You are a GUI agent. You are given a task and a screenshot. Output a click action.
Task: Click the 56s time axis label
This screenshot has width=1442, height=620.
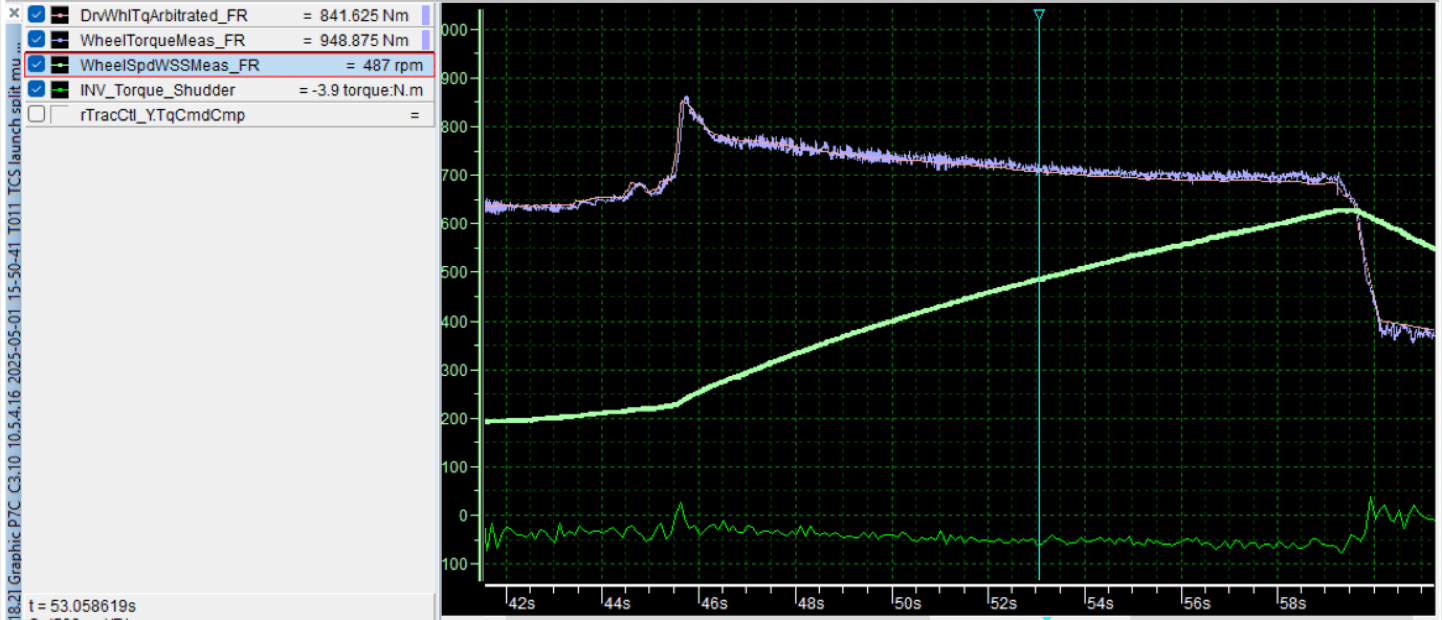coord(1198,605)
